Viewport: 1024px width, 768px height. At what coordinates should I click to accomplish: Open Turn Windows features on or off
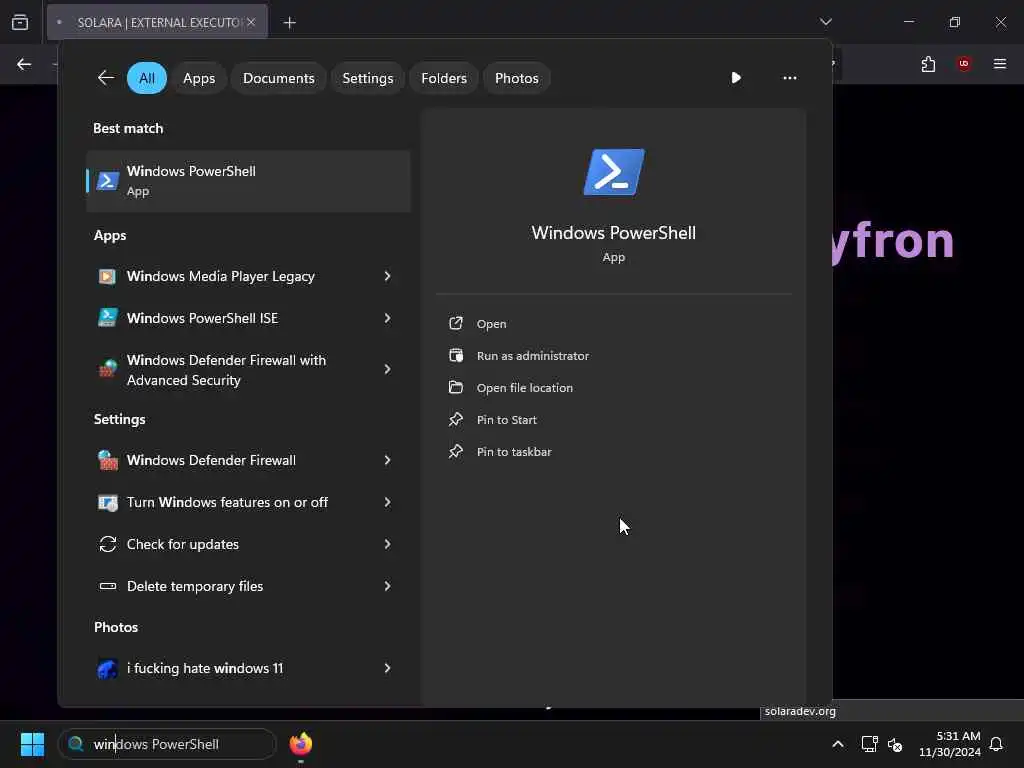tap(248, 502)
